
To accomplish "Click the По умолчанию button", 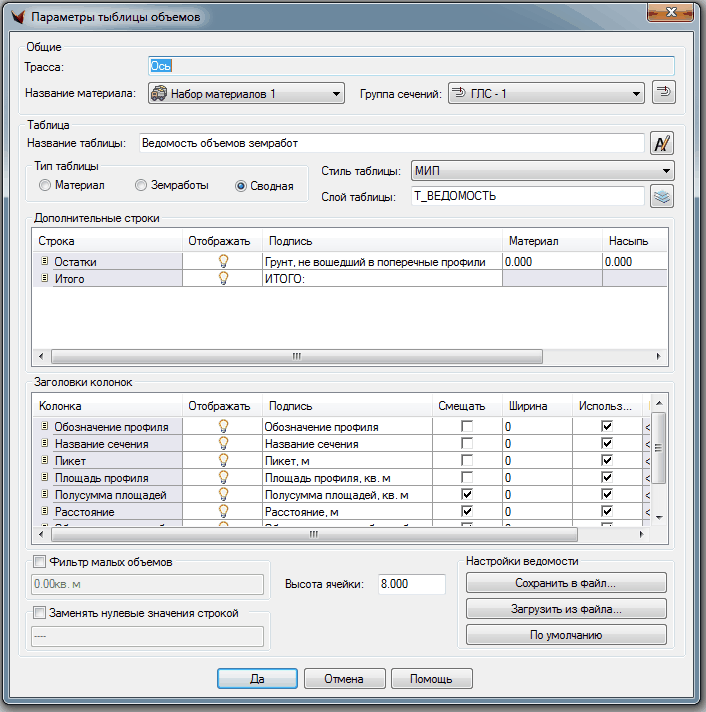I will click(x=565, y=635).
